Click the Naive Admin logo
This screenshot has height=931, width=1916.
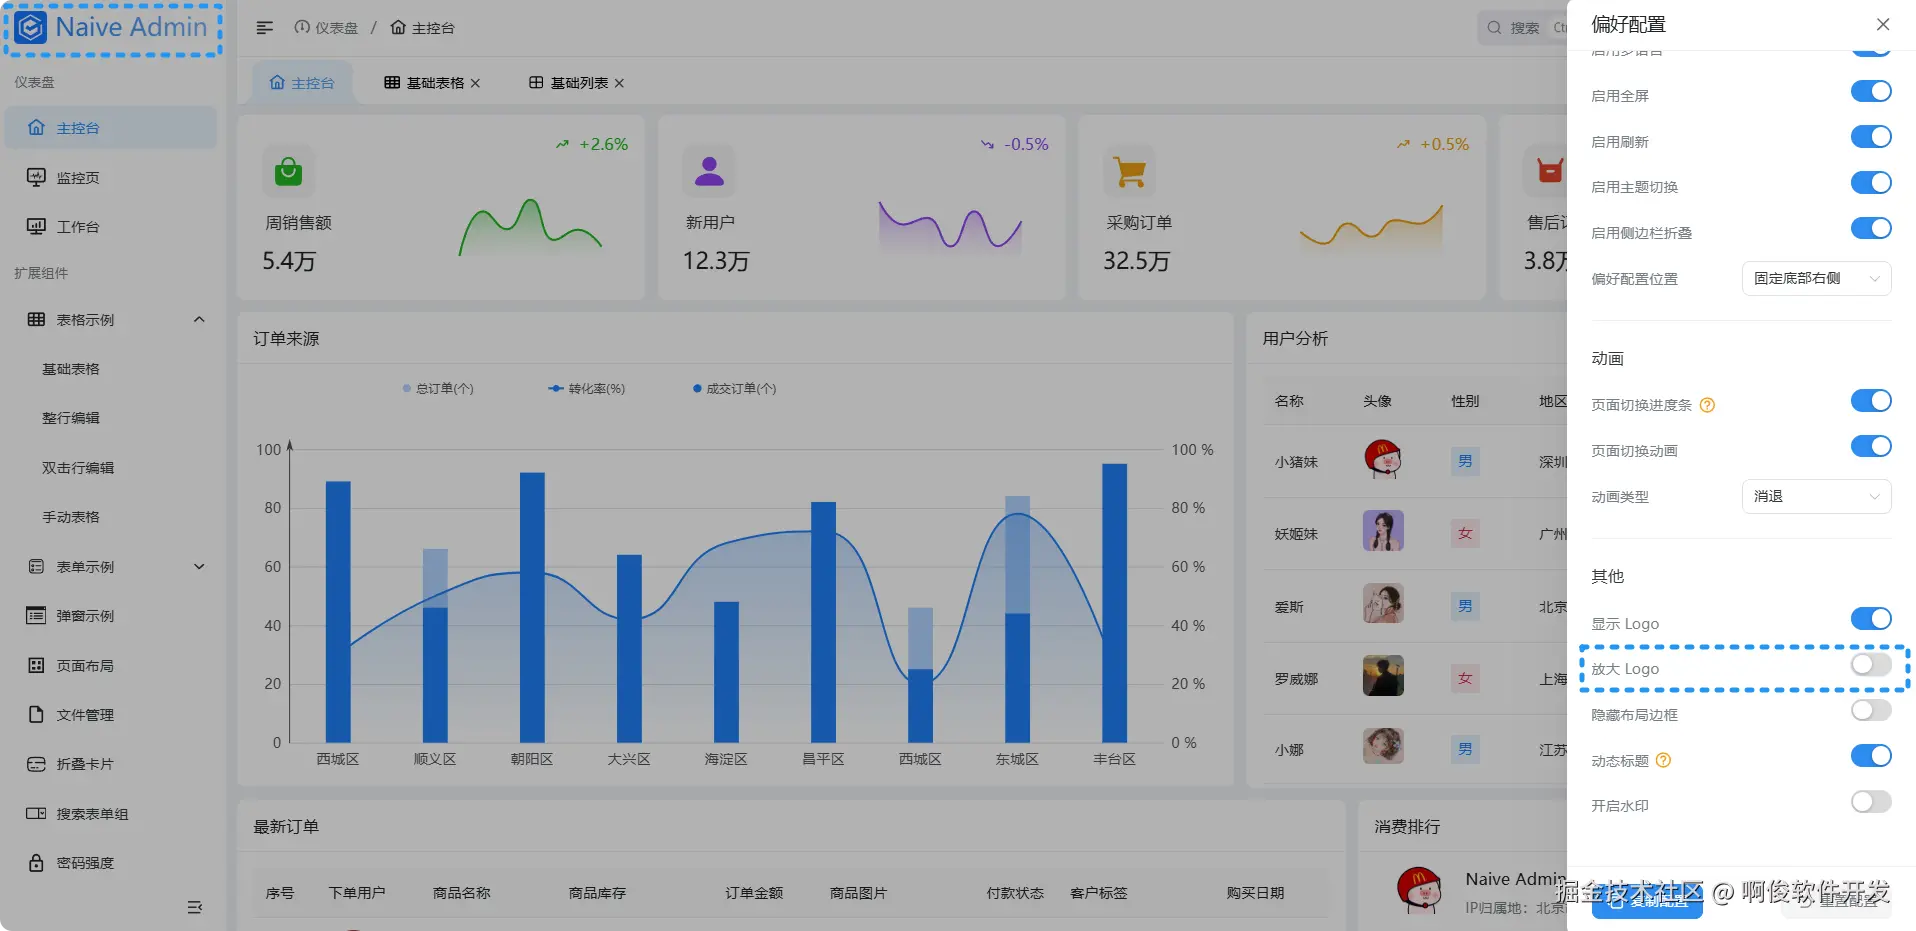pos(112,28)
